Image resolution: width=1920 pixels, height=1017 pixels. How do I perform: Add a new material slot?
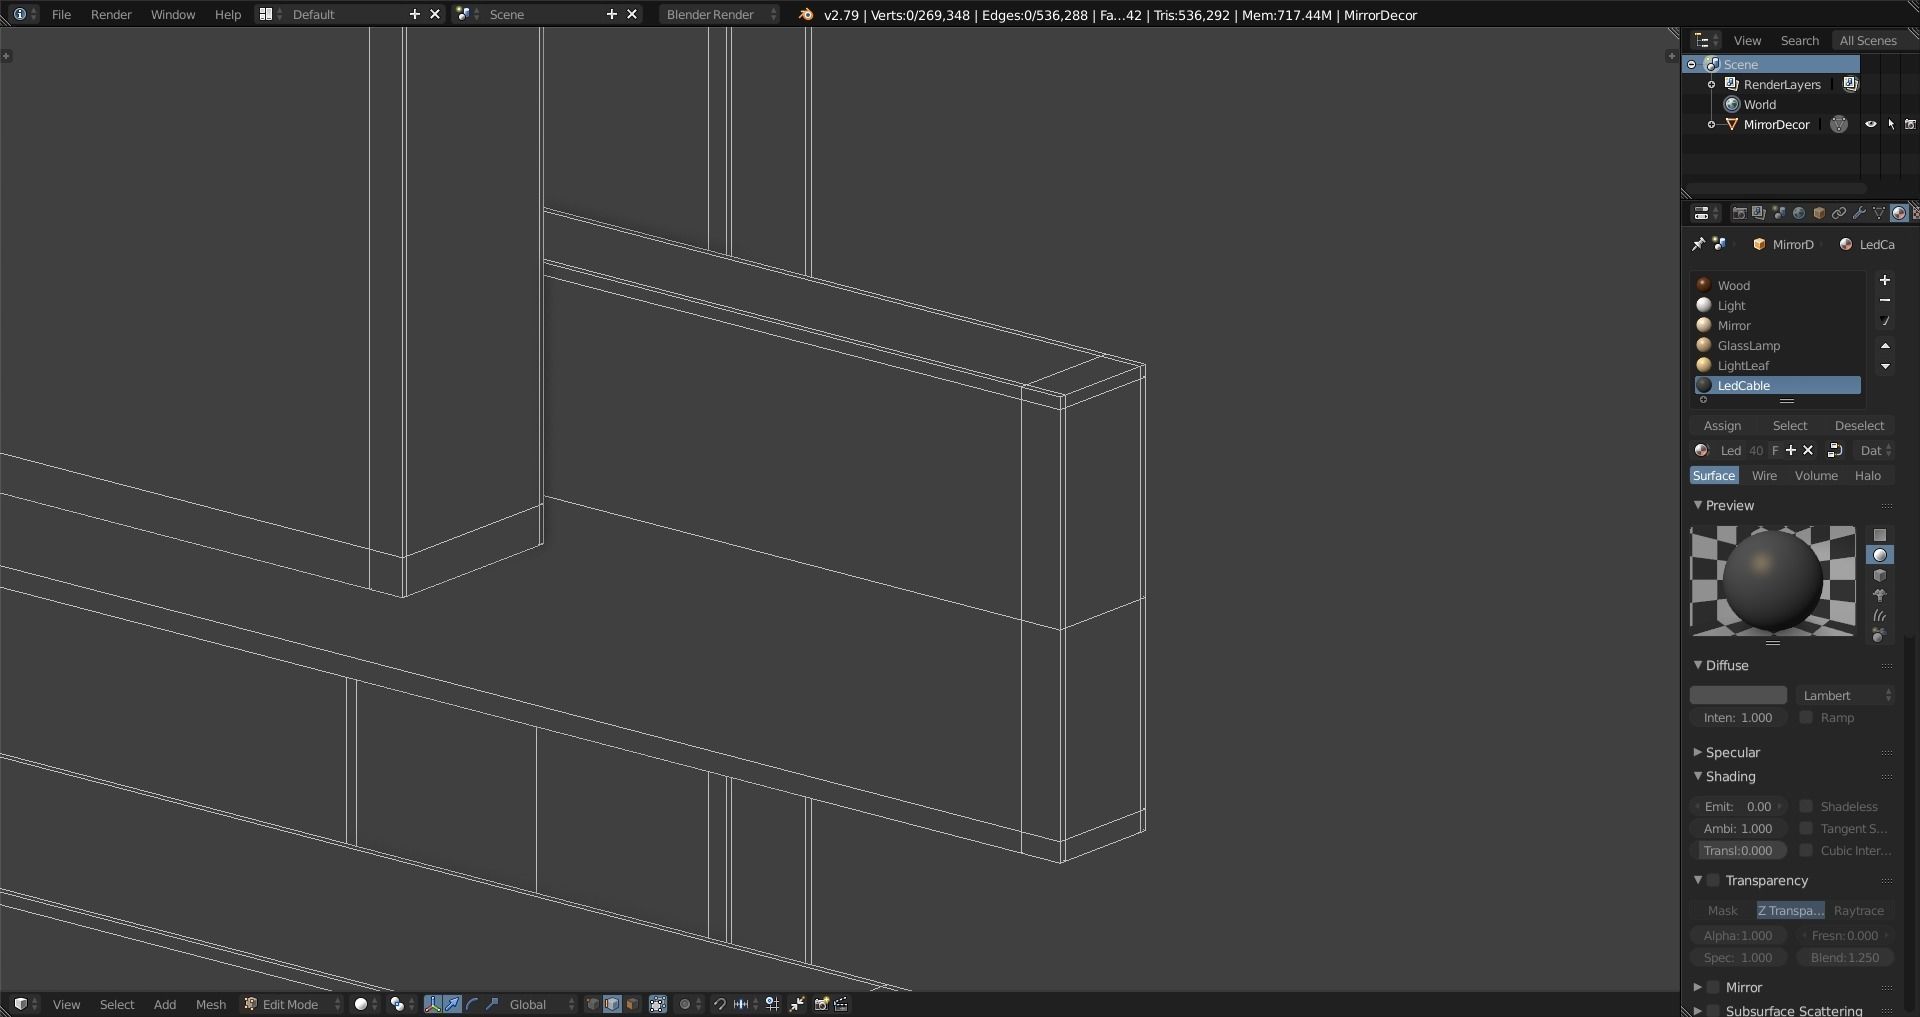1885,281
